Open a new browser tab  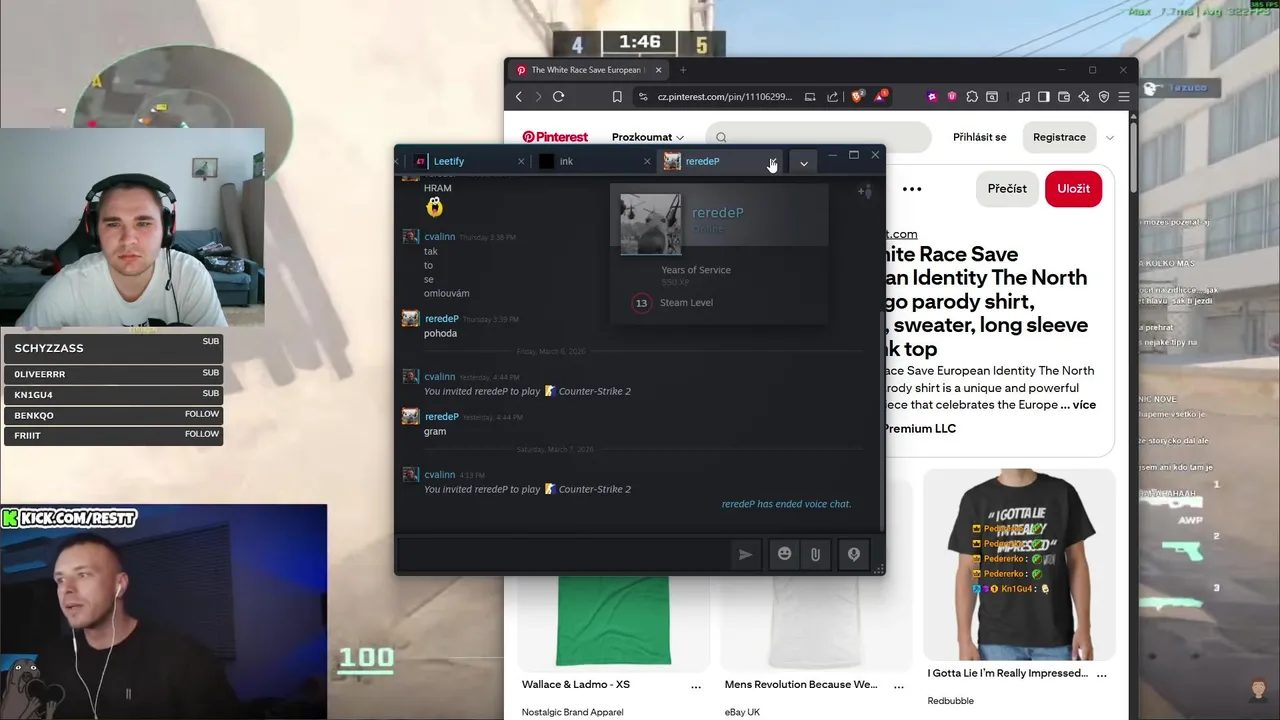(683, 70)
